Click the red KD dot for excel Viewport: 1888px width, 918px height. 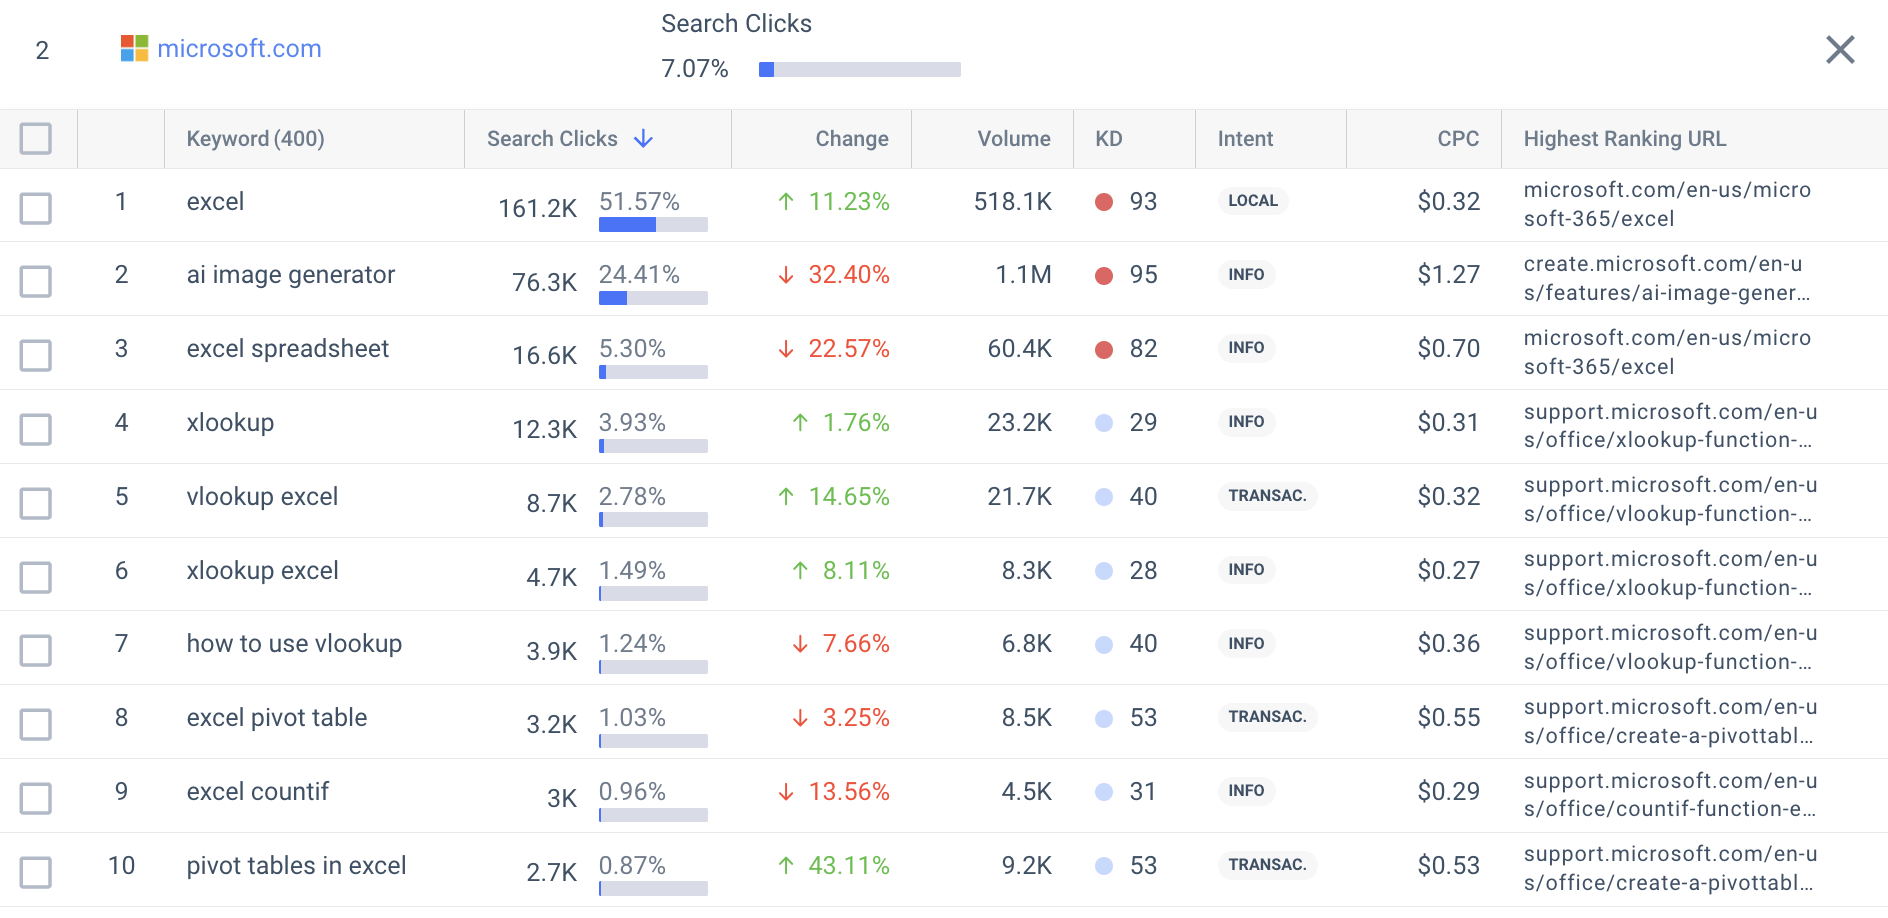tap(1104, 202)
